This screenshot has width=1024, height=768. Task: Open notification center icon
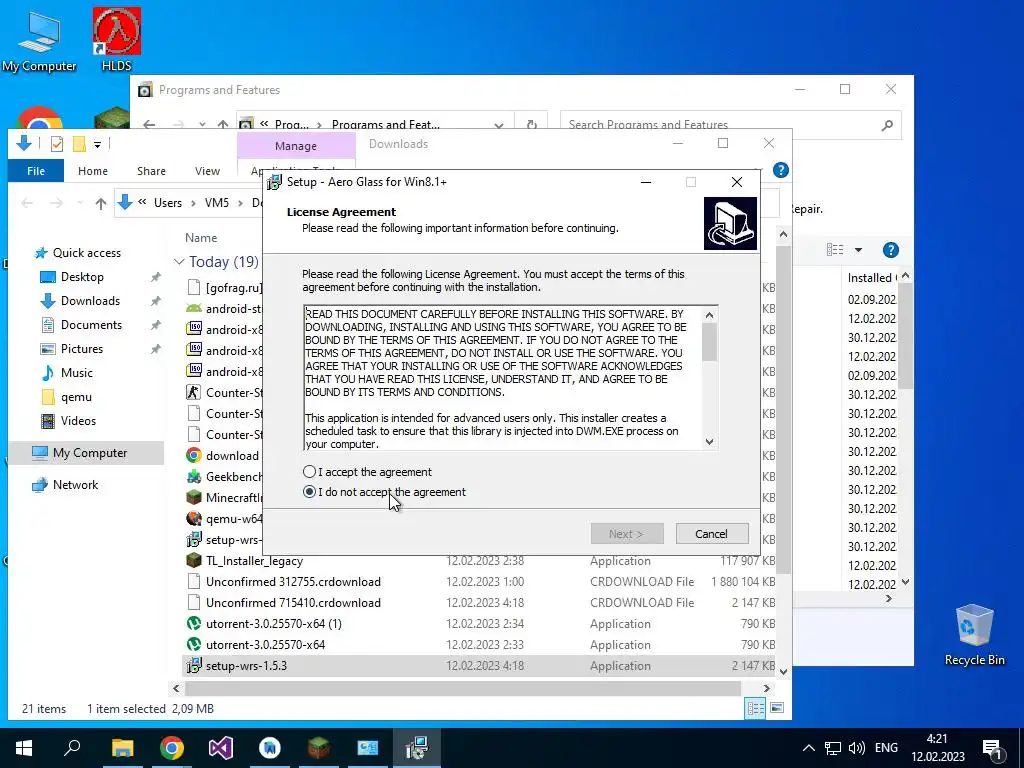pyautogui.click(x=993, y=748)
